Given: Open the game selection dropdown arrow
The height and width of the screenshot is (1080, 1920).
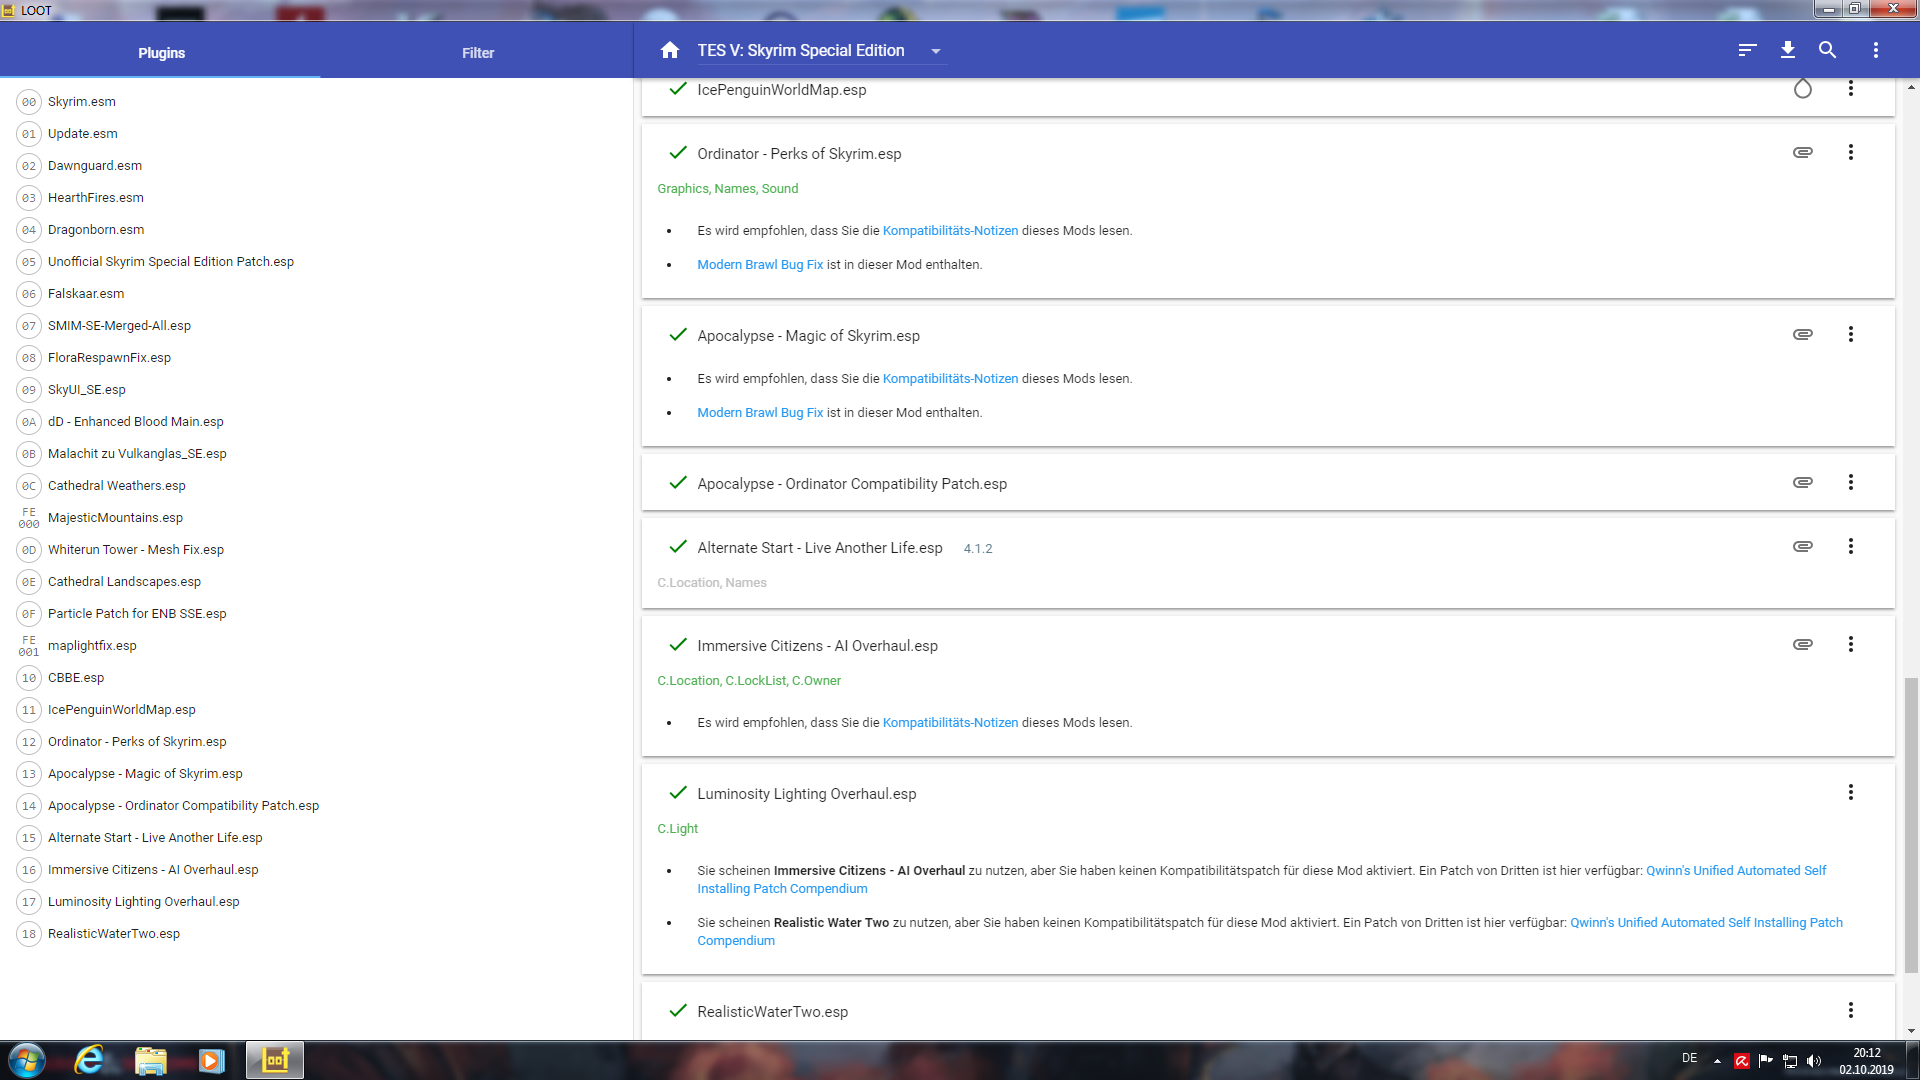Looking at the screenshot, I should (x=936, y=51).
